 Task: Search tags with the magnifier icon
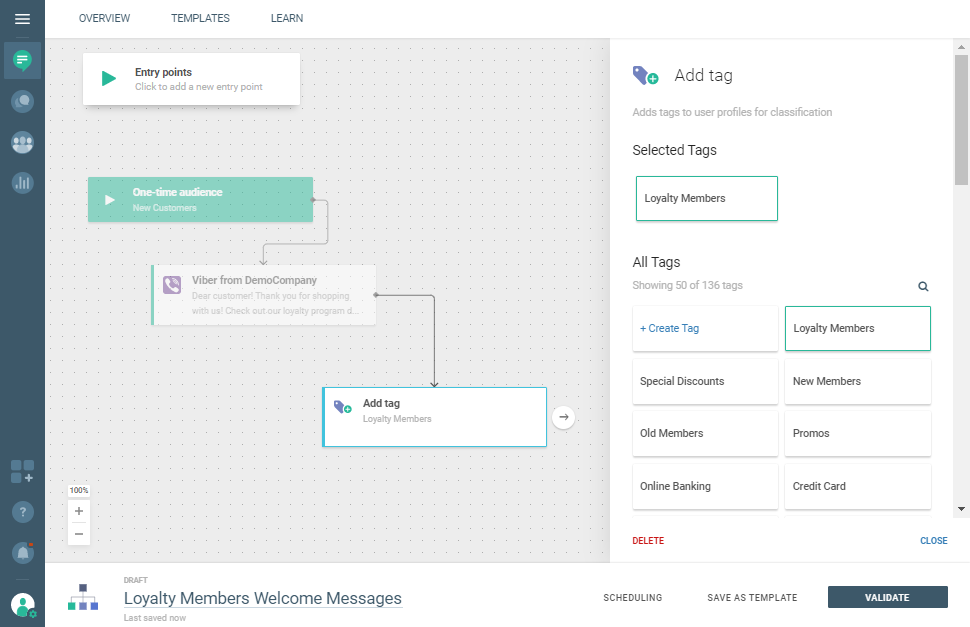[x=923, y=286]
